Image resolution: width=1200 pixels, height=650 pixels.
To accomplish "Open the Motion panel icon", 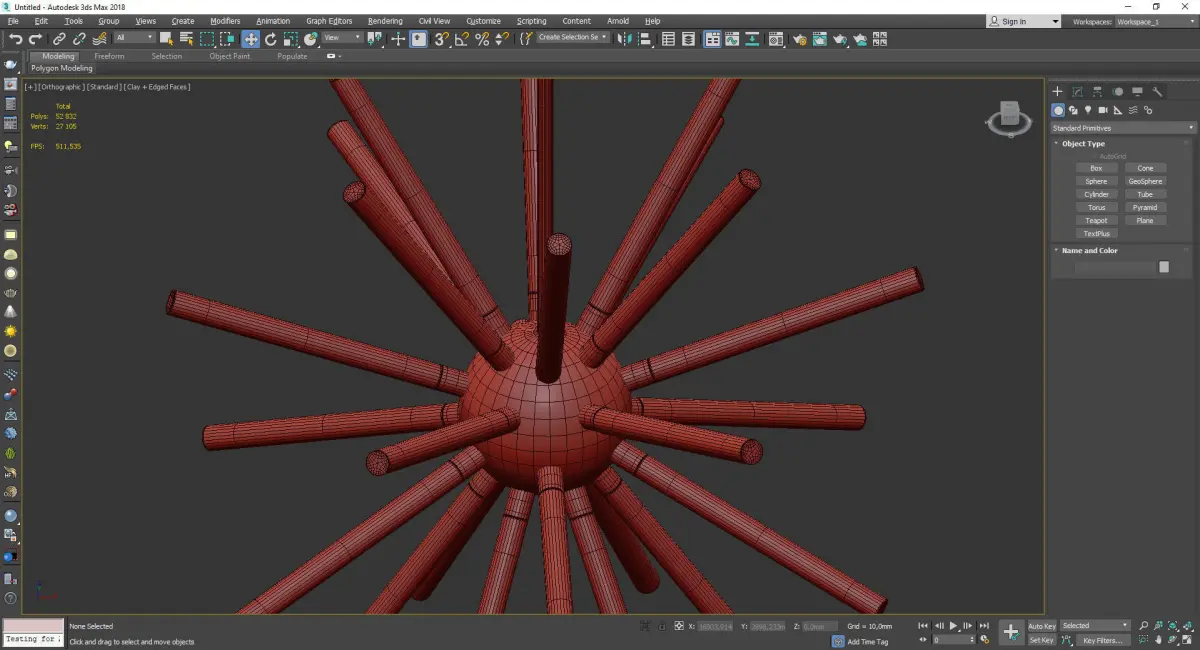I will pyautogui.click(x=1117, y=92).
